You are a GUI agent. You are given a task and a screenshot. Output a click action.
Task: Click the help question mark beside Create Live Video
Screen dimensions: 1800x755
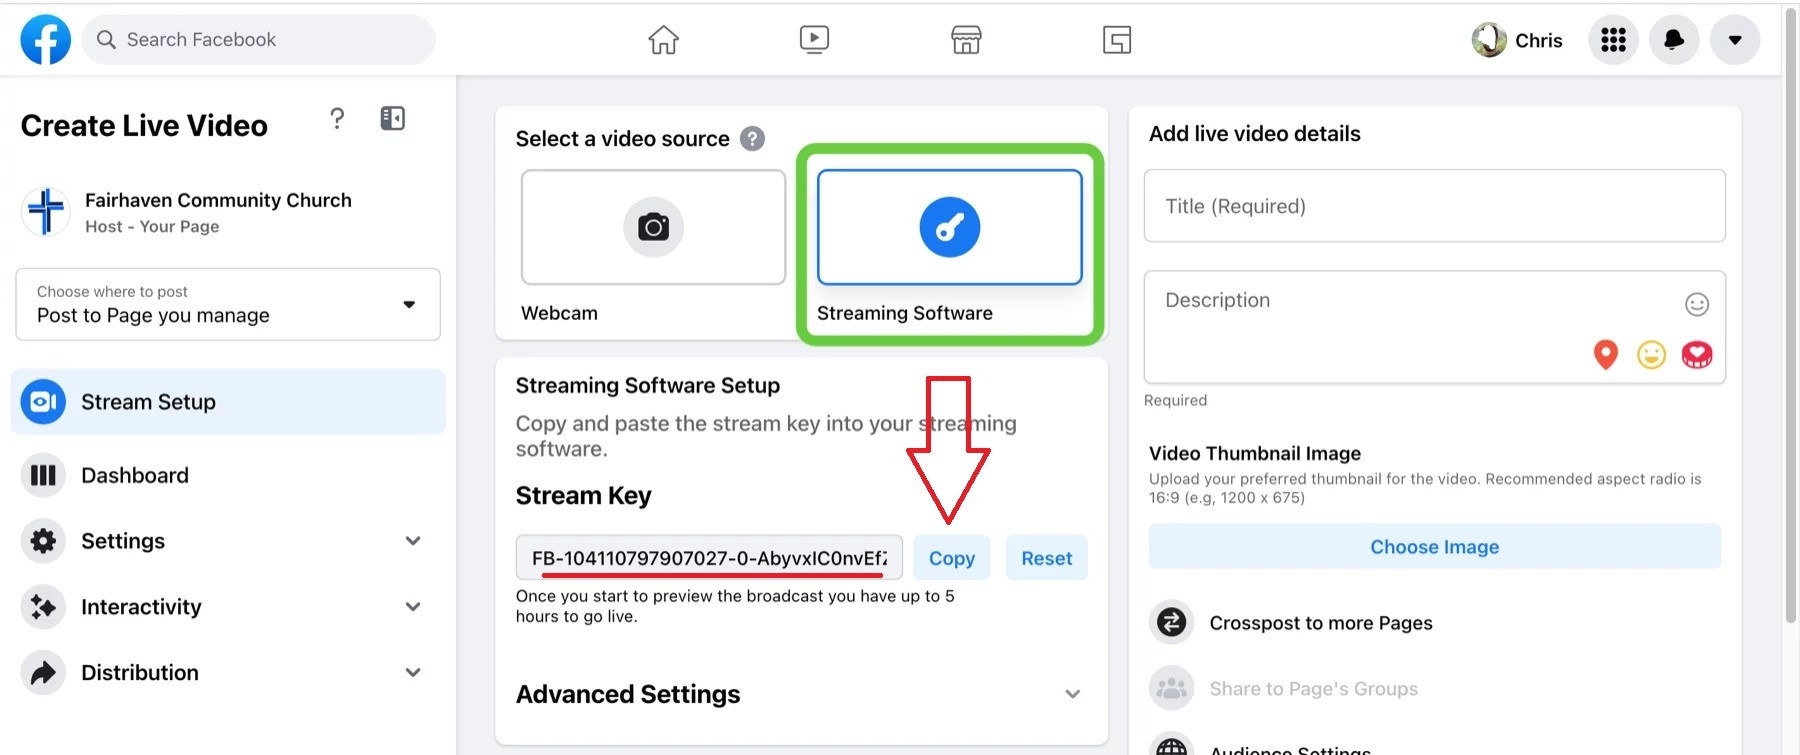[x=337, y=119]
